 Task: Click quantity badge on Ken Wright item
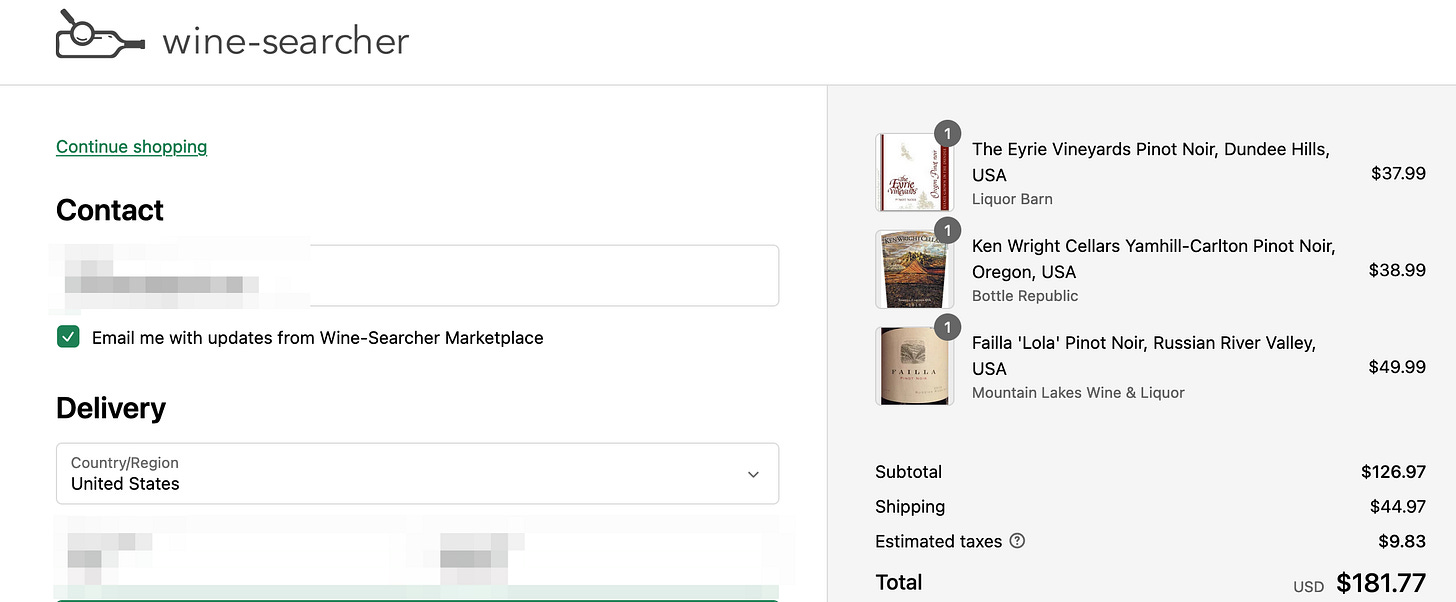click(x=947, y=230)
